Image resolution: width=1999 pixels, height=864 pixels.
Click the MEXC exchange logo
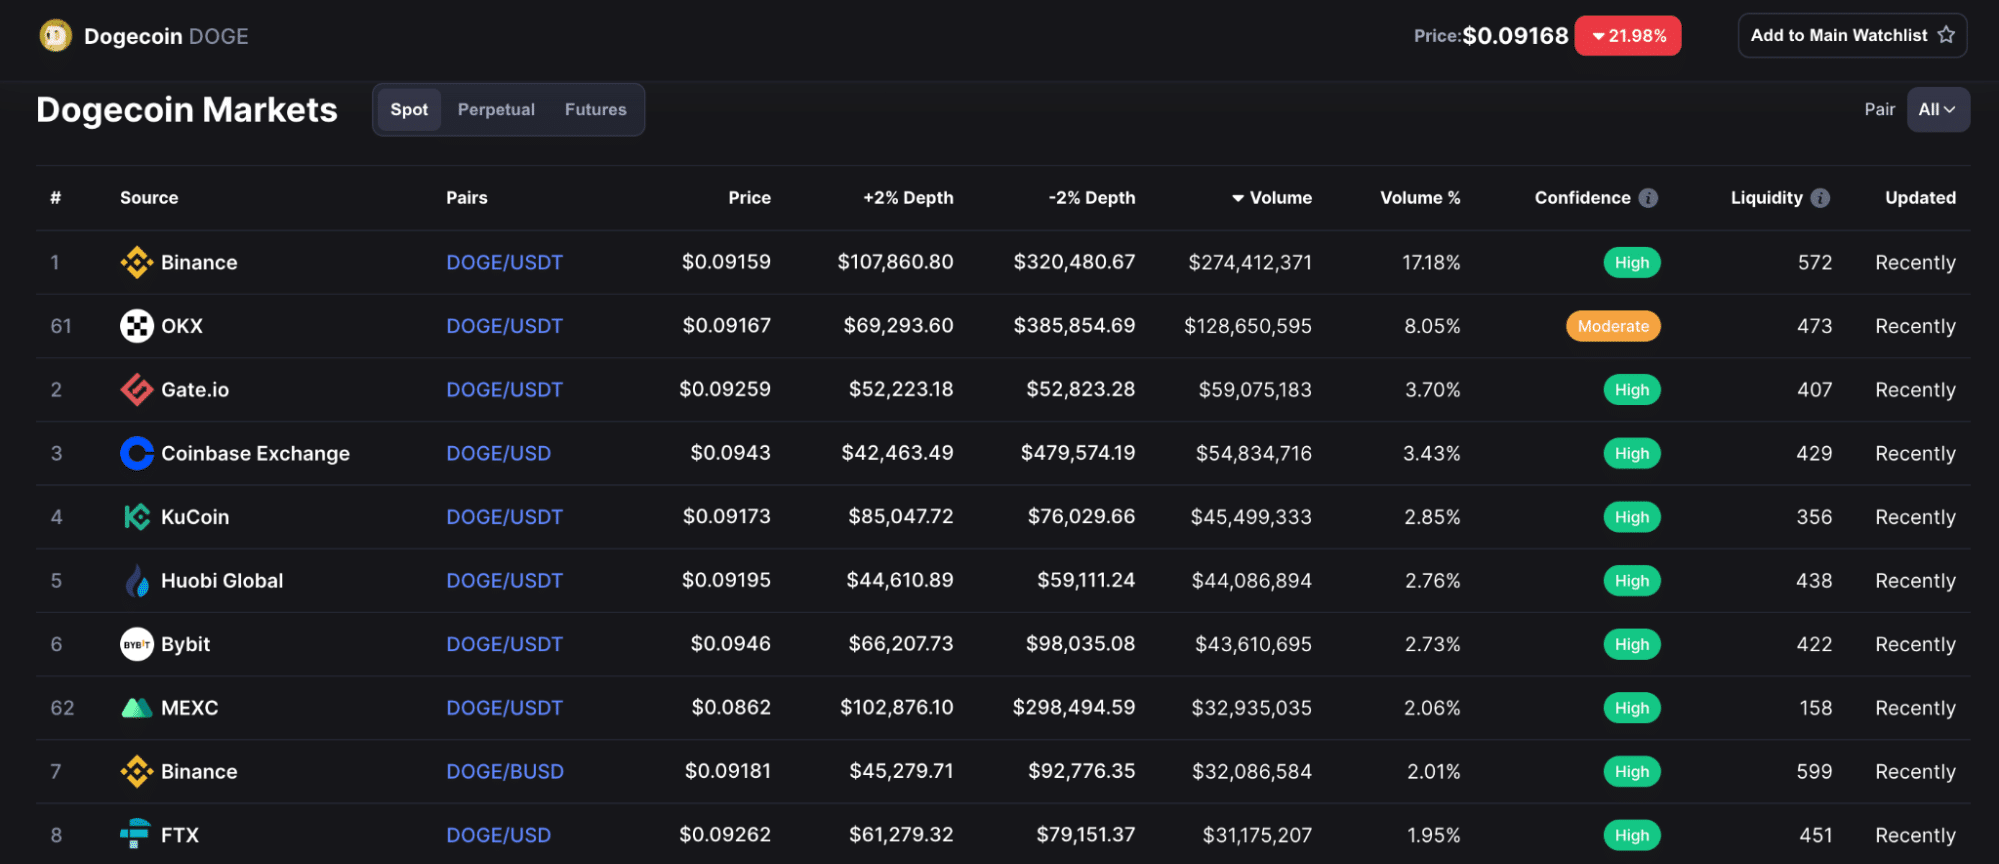pos(137,708)
